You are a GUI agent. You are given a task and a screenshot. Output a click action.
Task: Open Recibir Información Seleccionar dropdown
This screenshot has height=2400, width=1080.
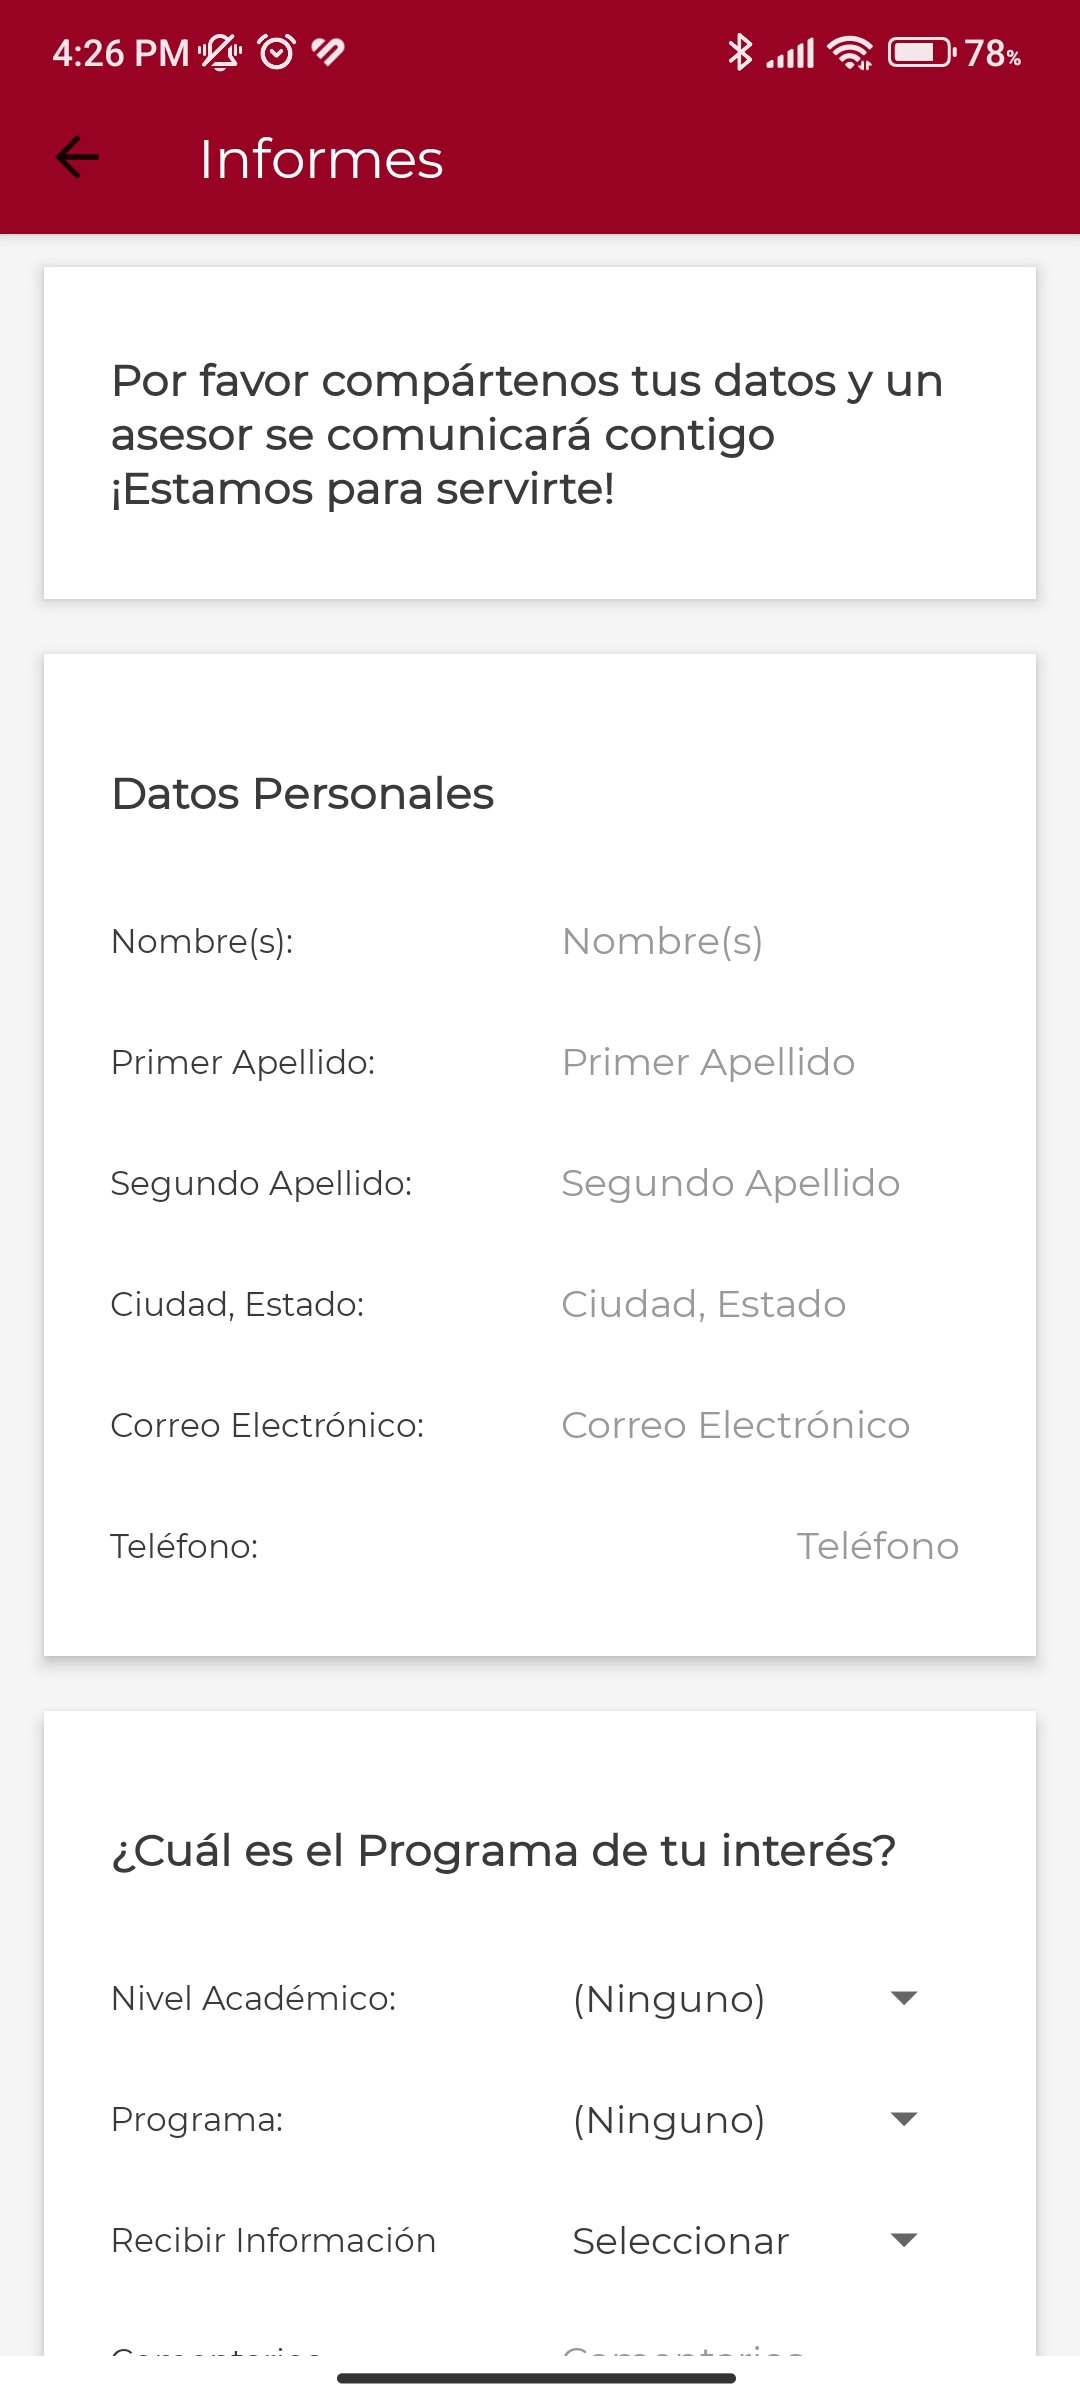904,2240
